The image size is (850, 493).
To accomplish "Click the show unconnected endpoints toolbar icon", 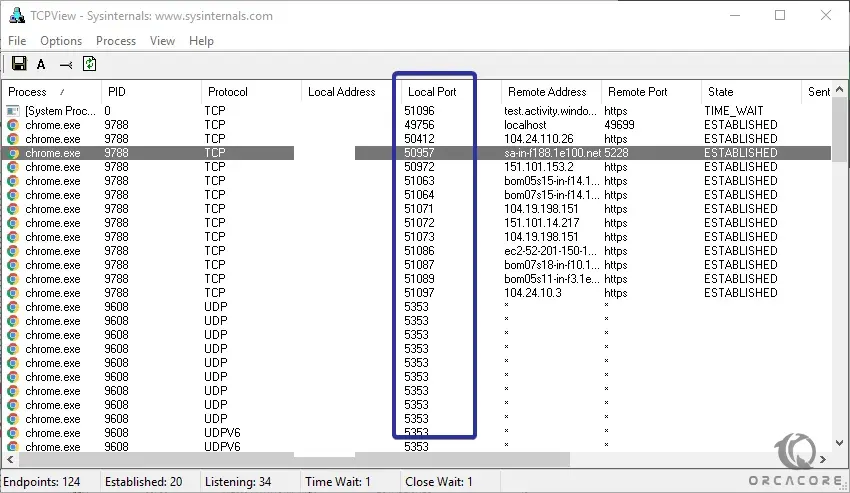I will point(66,65).
